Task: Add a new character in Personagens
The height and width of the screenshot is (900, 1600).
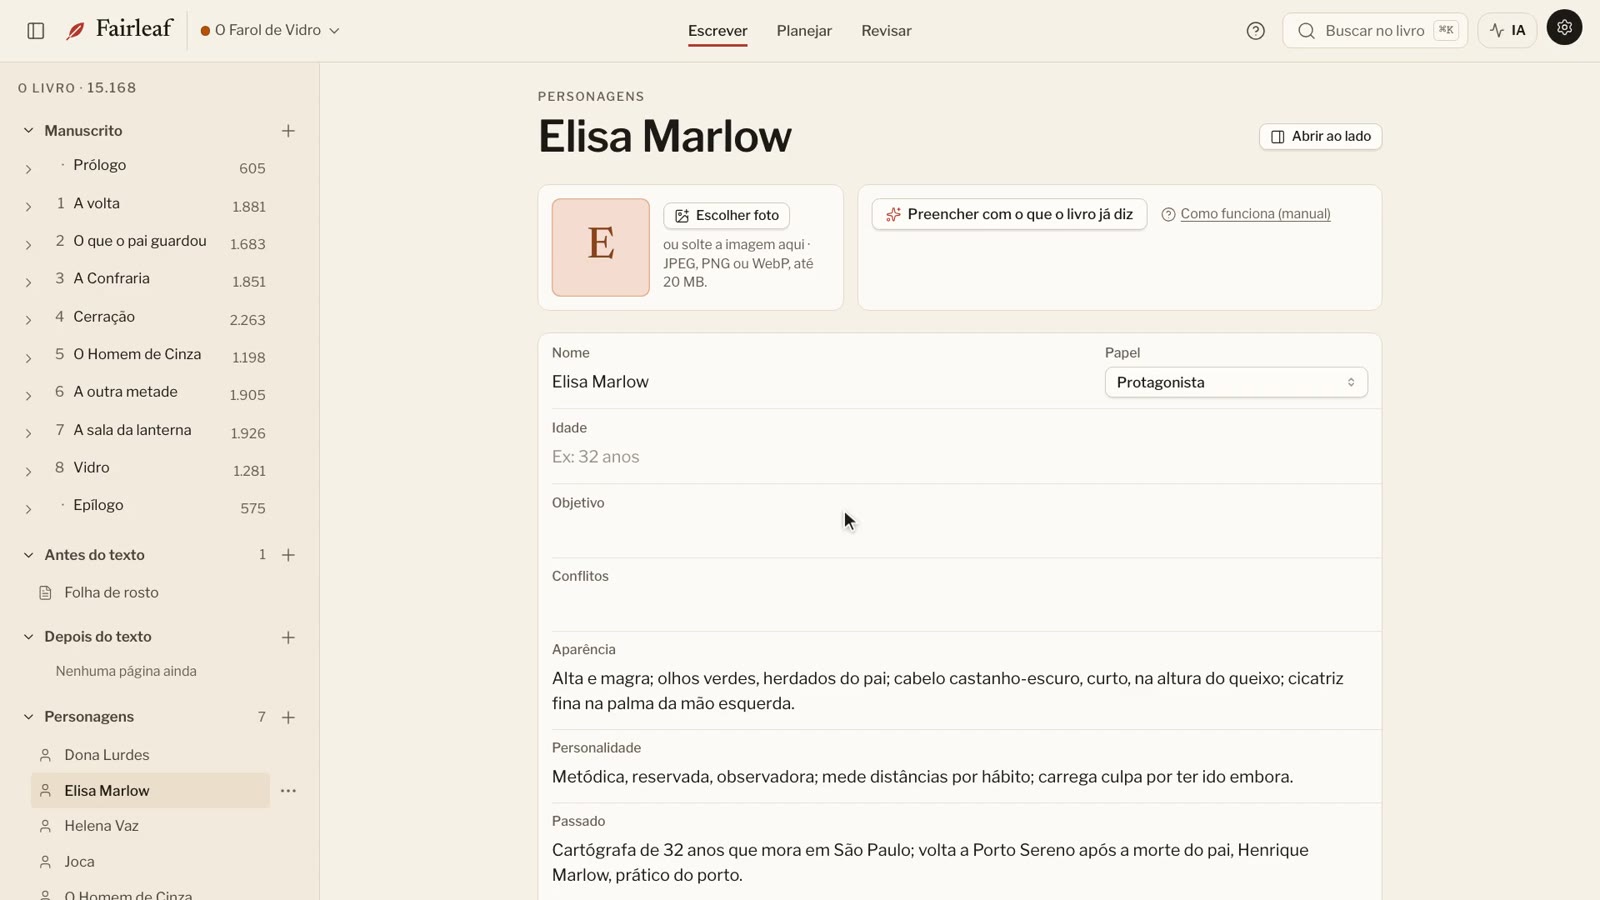Action: coord(288,717)
